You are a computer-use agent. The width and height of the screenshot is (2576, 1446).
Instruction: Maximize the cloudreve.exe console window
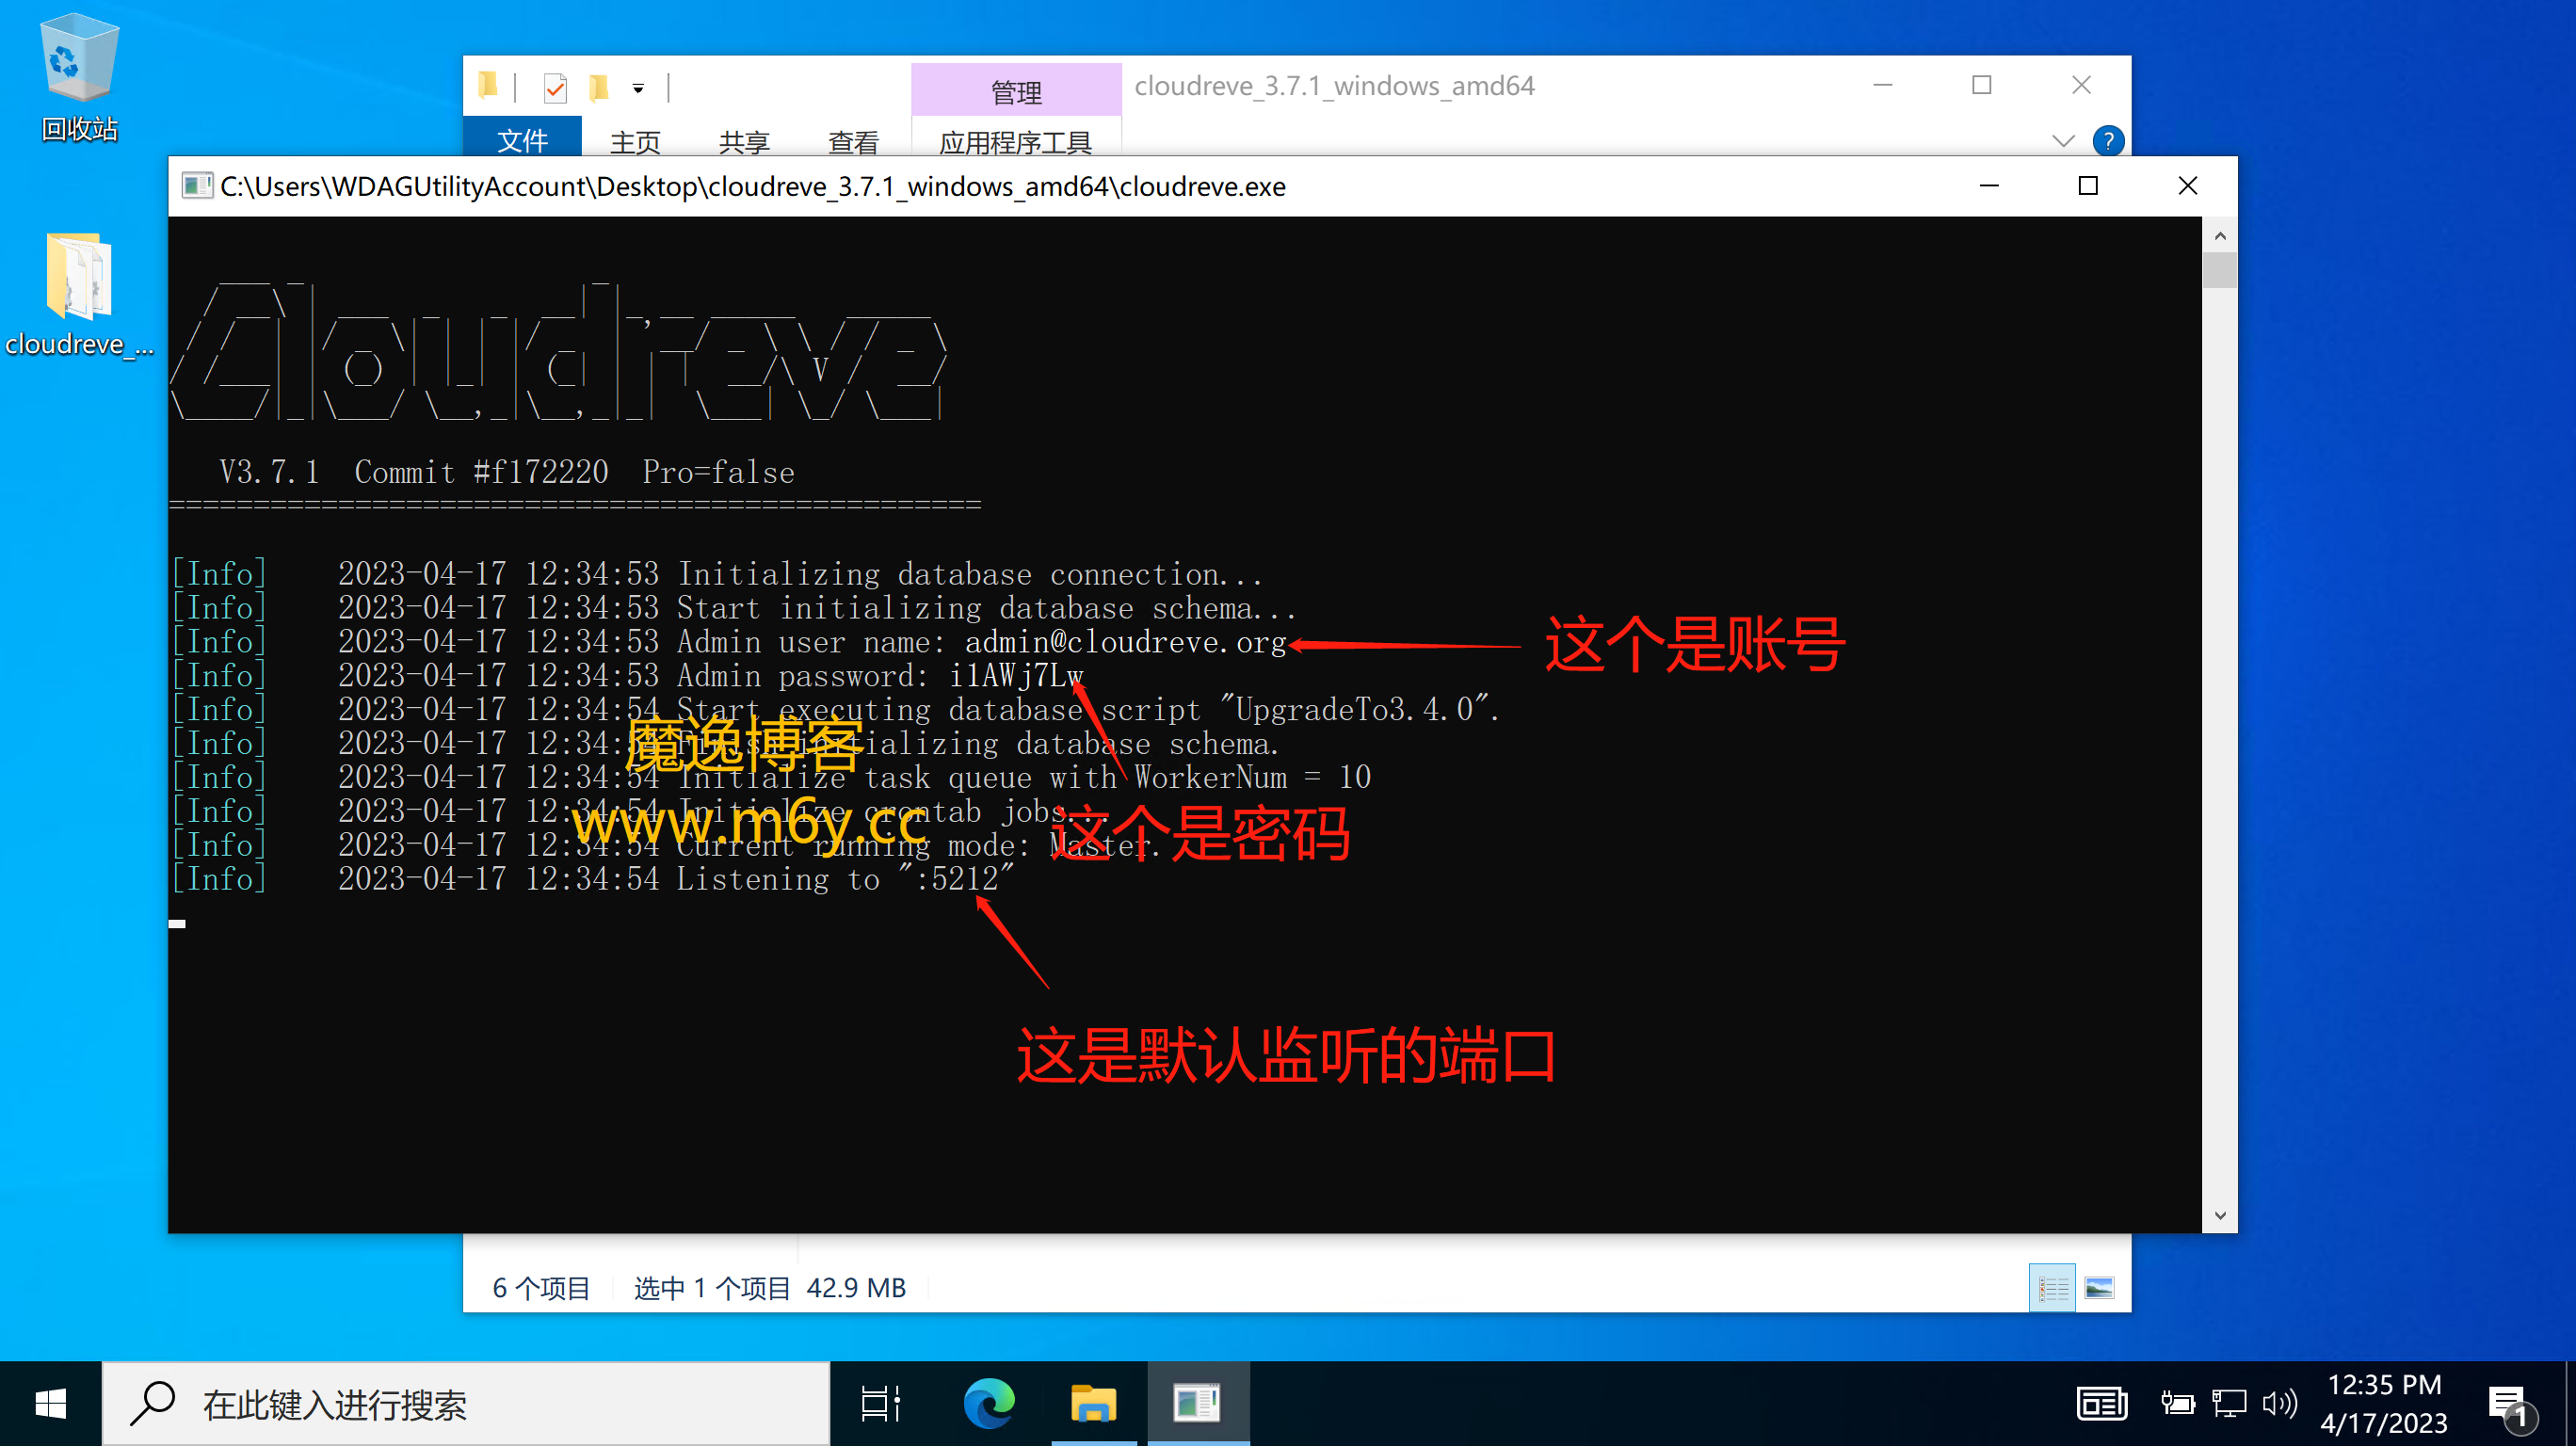[2088, 186]
